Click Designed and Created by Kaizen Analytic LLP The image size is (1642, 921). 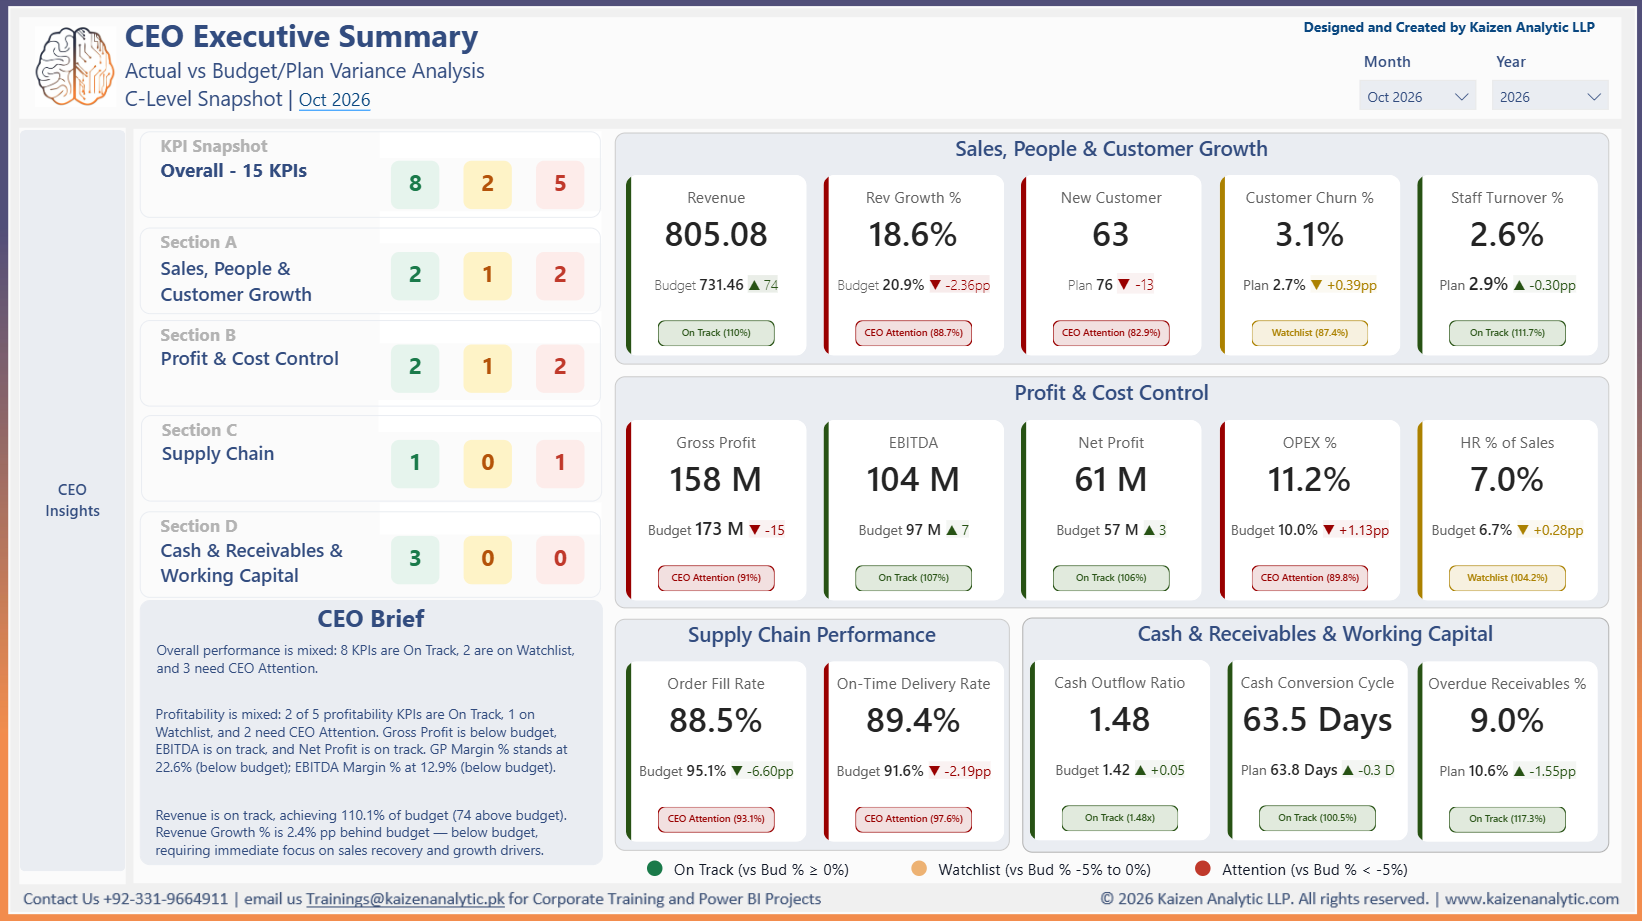1449,28
